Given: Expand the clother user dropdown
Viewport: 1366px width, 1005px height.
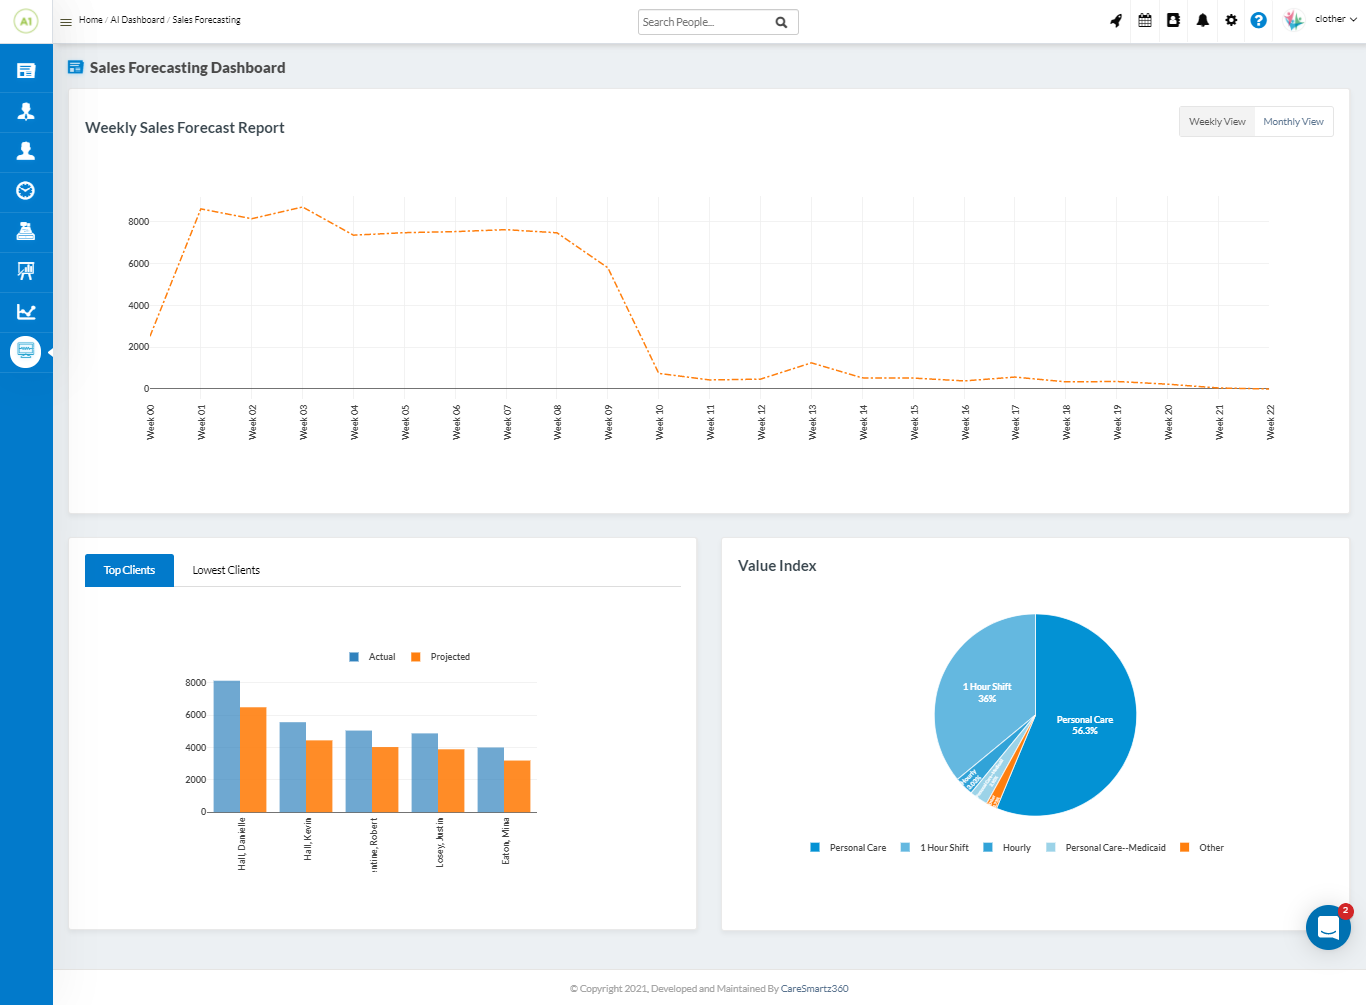Looking at the screenshot, I should click(1336, 19).
